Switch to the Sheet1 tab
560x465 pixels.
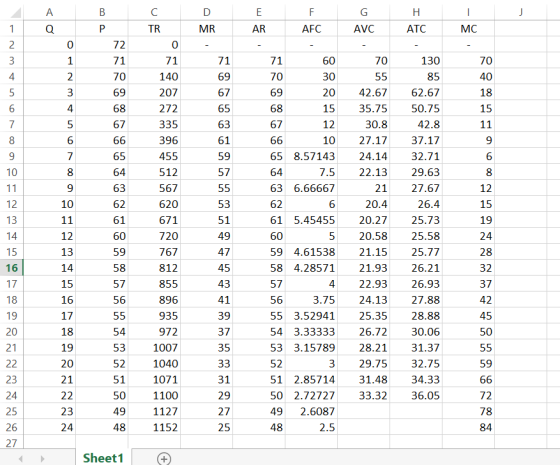tap(103, 458)
